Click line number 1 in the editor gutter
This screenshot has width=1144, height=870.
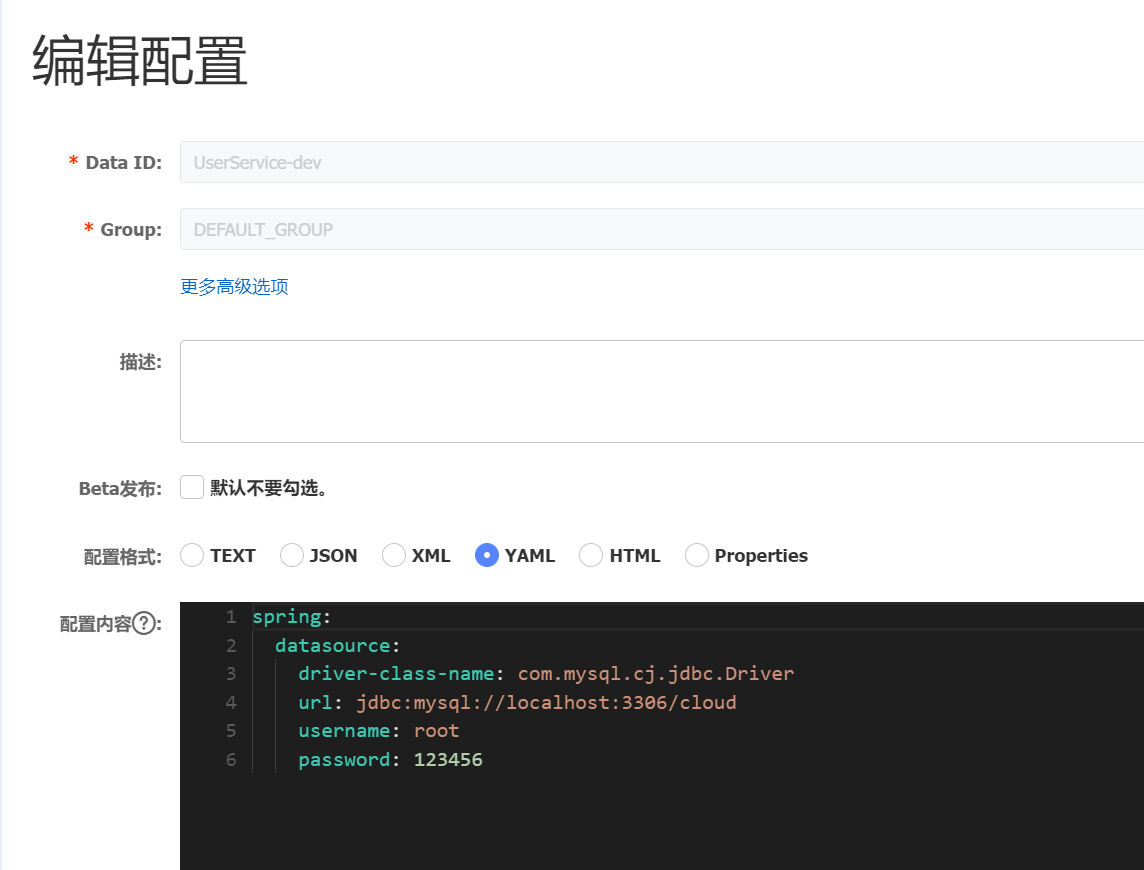point(231,617)
